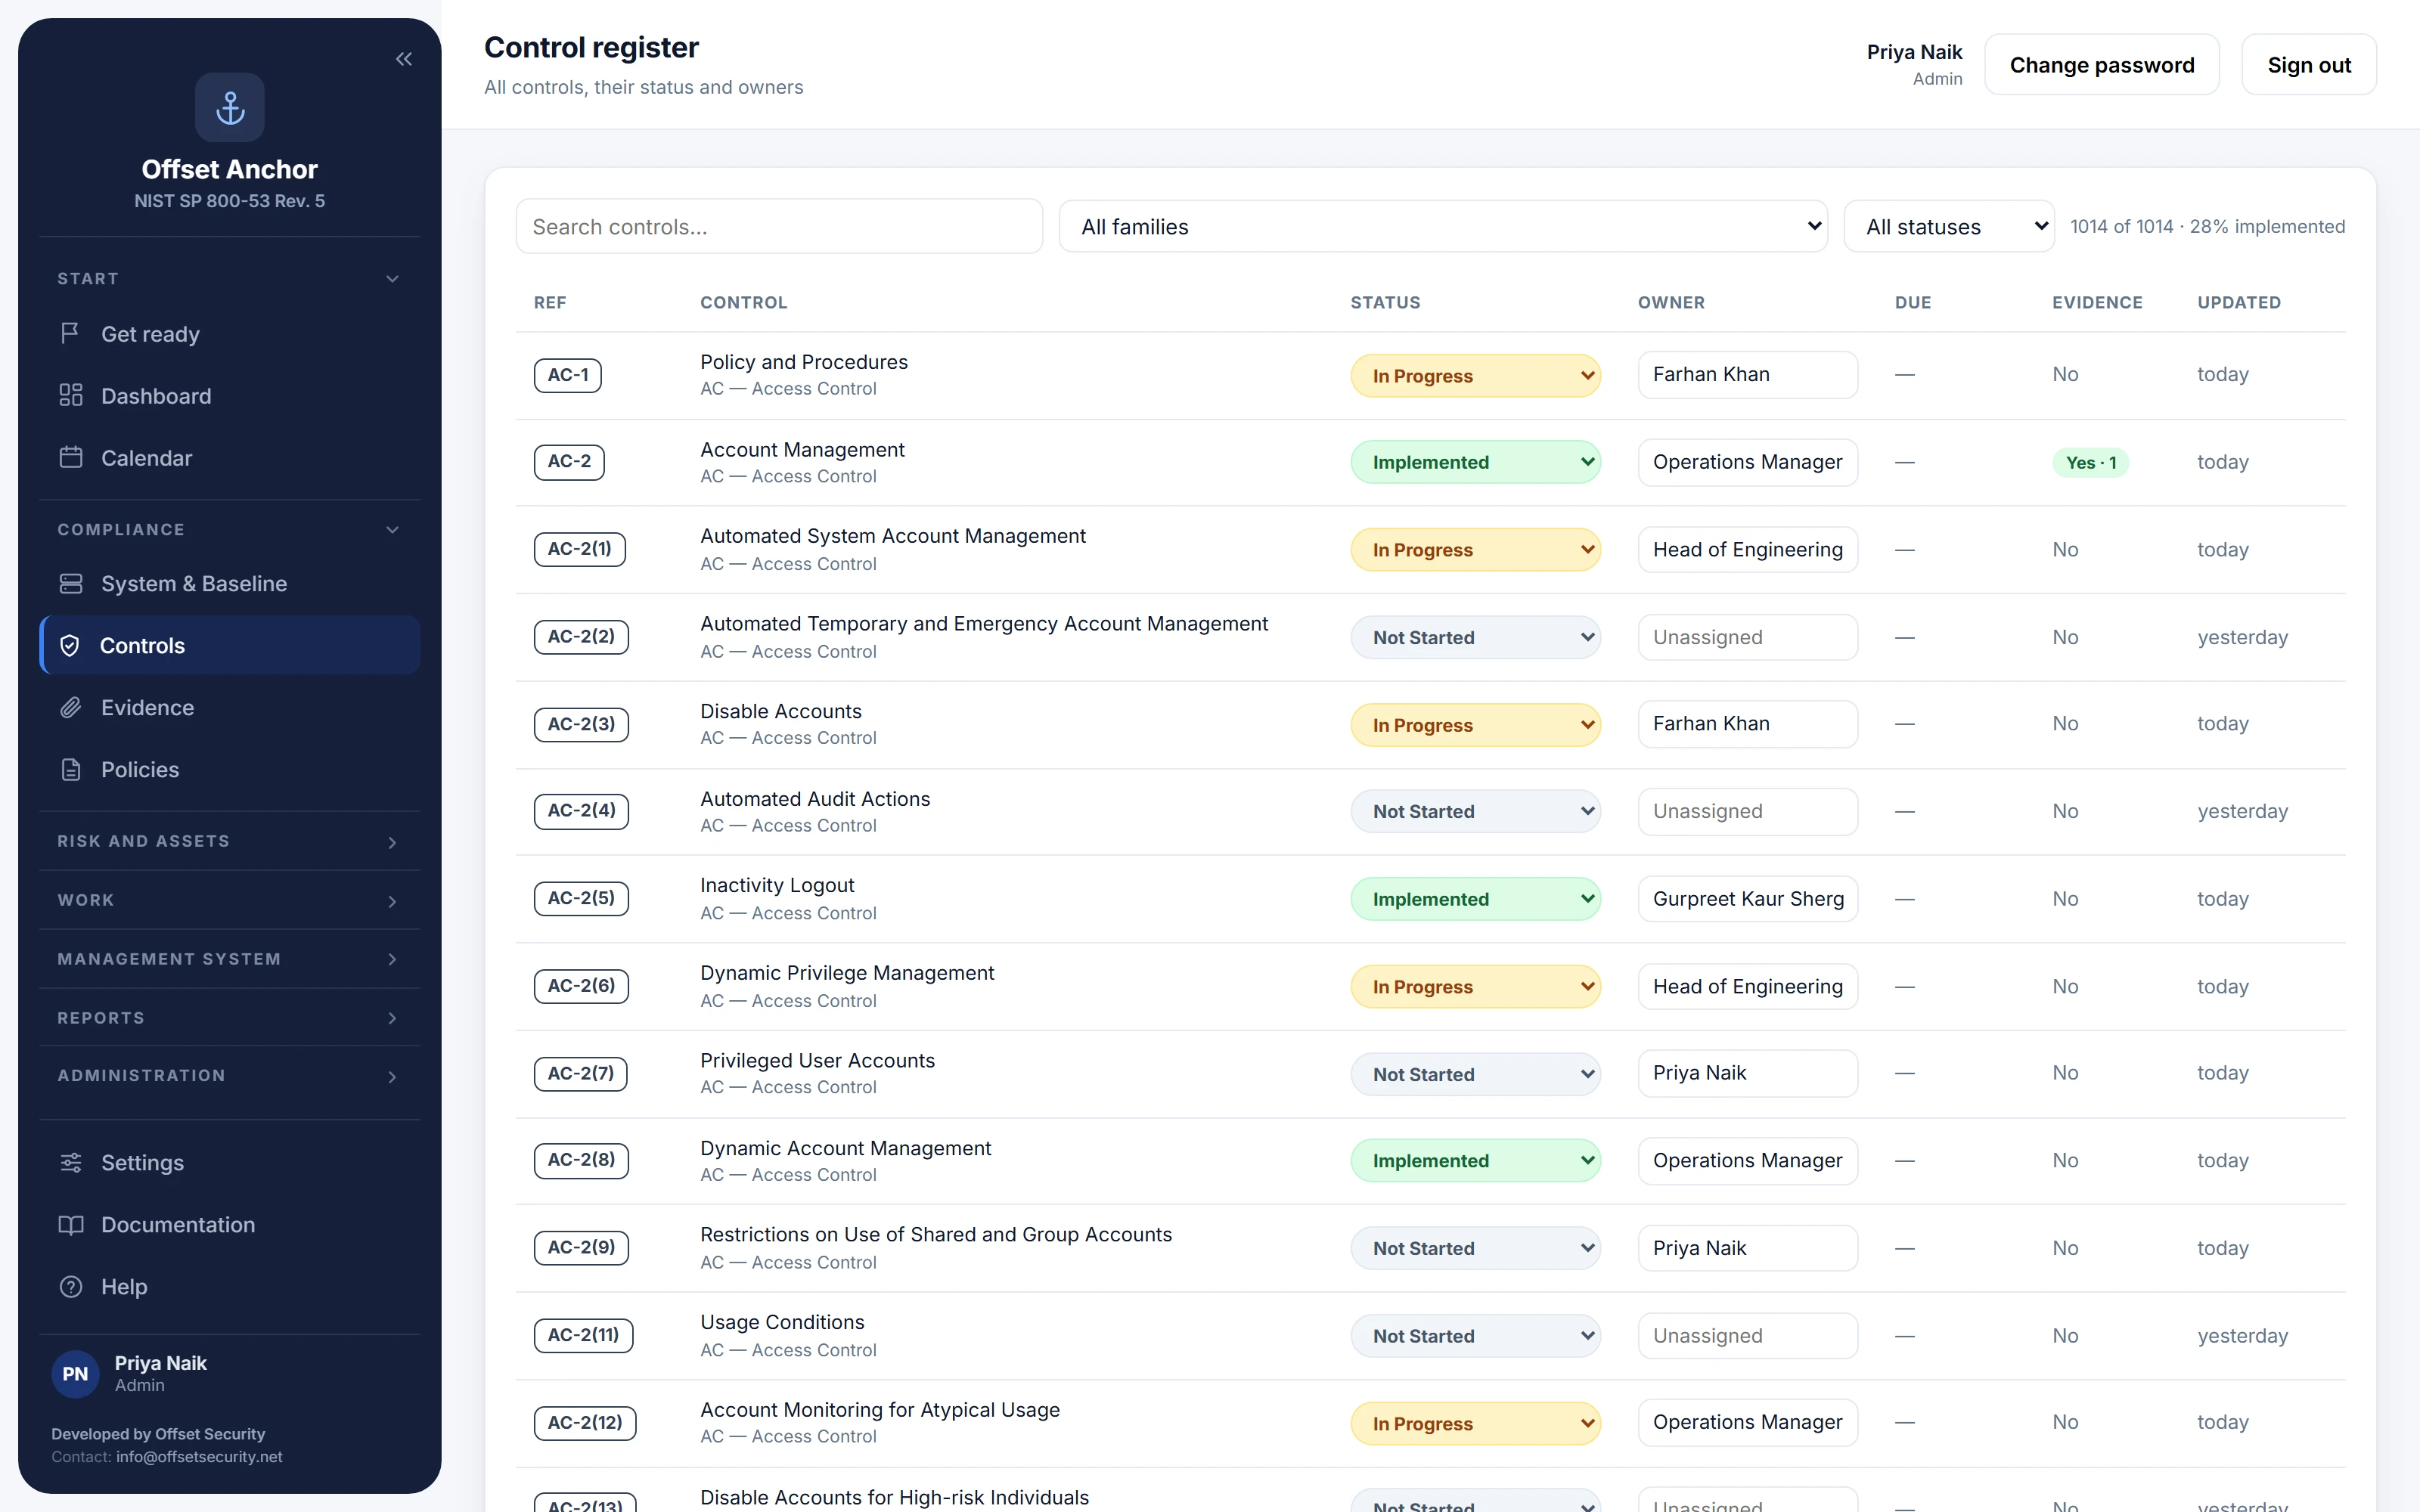Open Settings sliders icon
Image resolution: width=2420 pixels, height=1512 pixels.
click(x=70, y=1162)
